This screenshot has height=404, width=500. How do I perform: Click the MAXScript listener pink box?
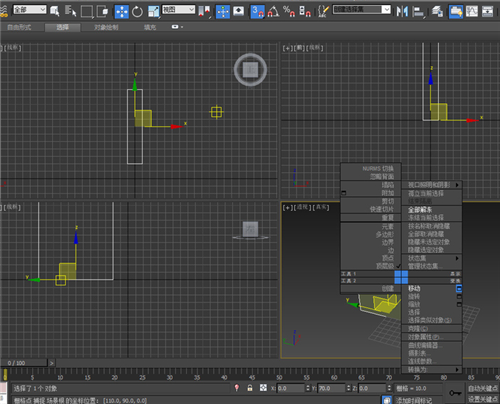click(3, 388)
